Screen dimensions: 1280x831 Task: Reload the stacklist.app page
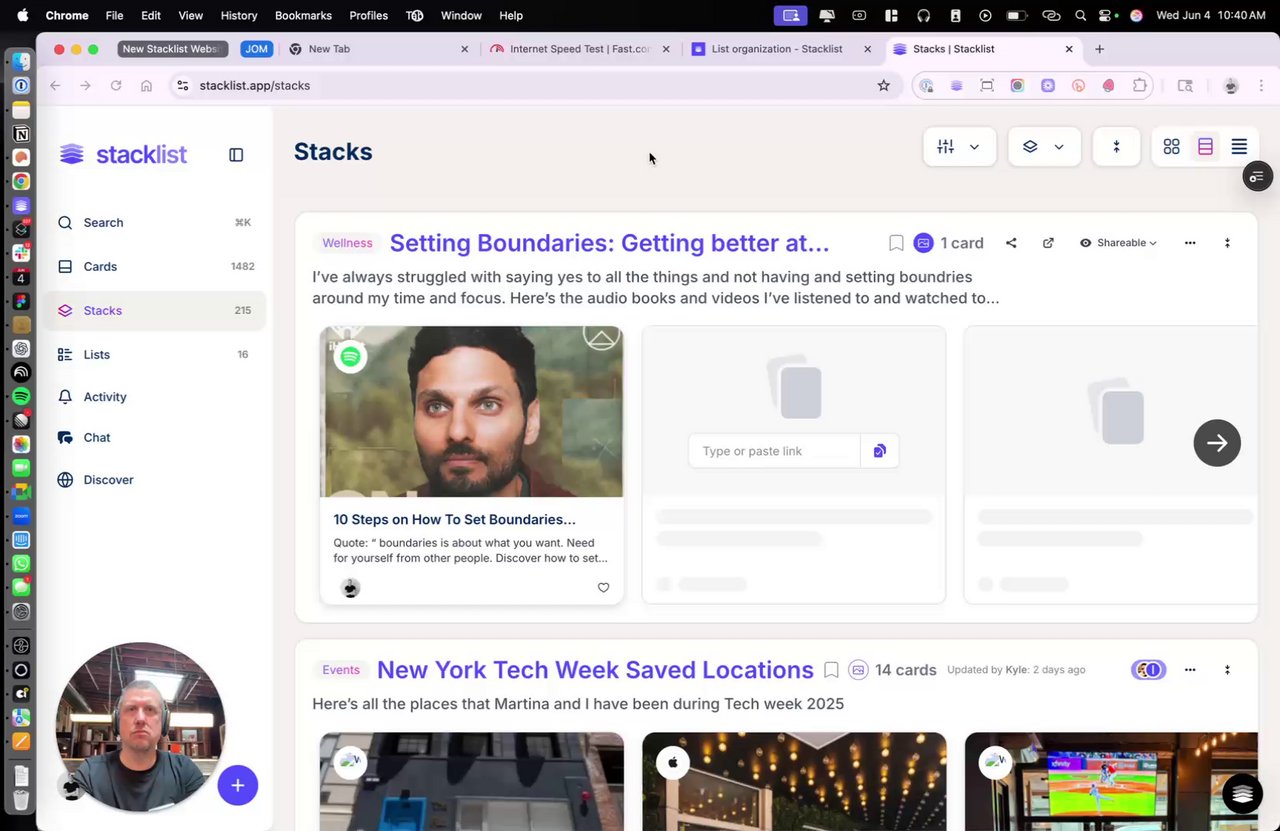pos(116,86)
